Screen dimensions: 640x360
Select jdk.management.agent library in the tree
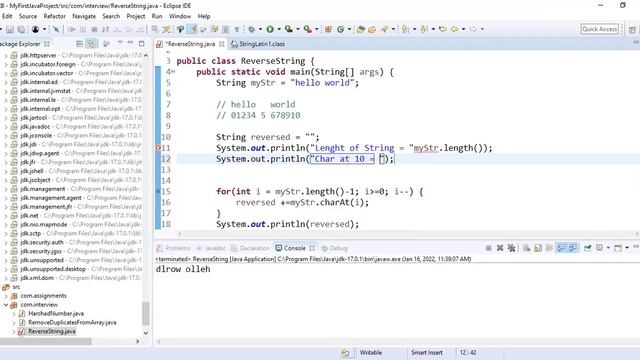[51, 198]
